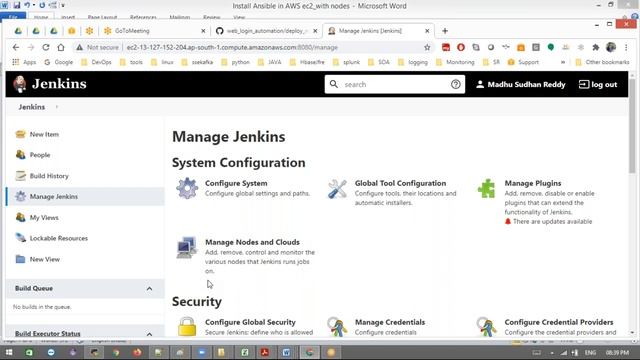The width and height of the screenshot is (640, 360).
Task: Open the Apps bookmarks shortcut
Action: tap(24, 62)
